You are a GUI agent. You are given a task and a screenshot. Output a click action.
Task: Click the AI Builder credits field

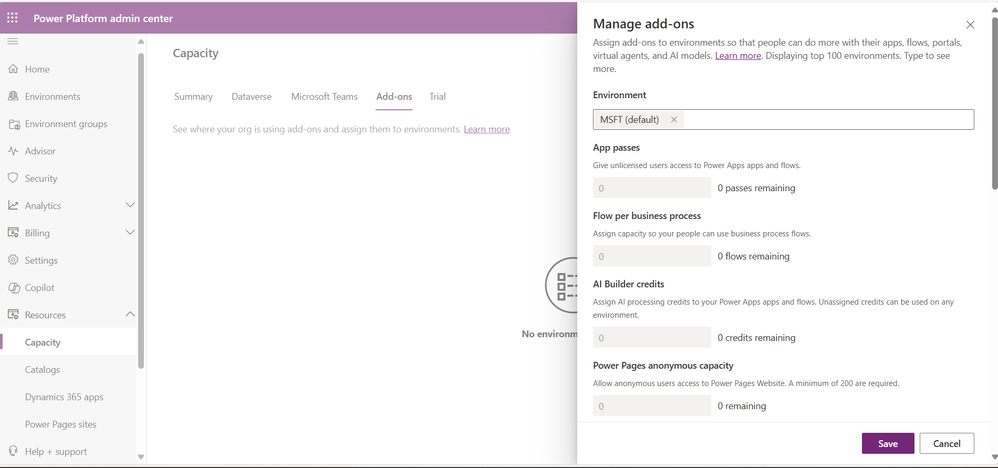pos(652,337)
